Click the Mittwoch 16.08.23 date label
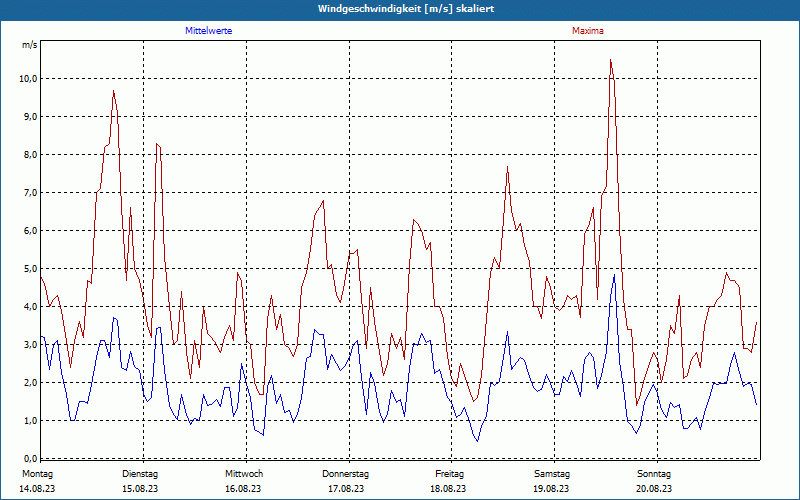This screenshot has width=800, height=500. [243, 481]
